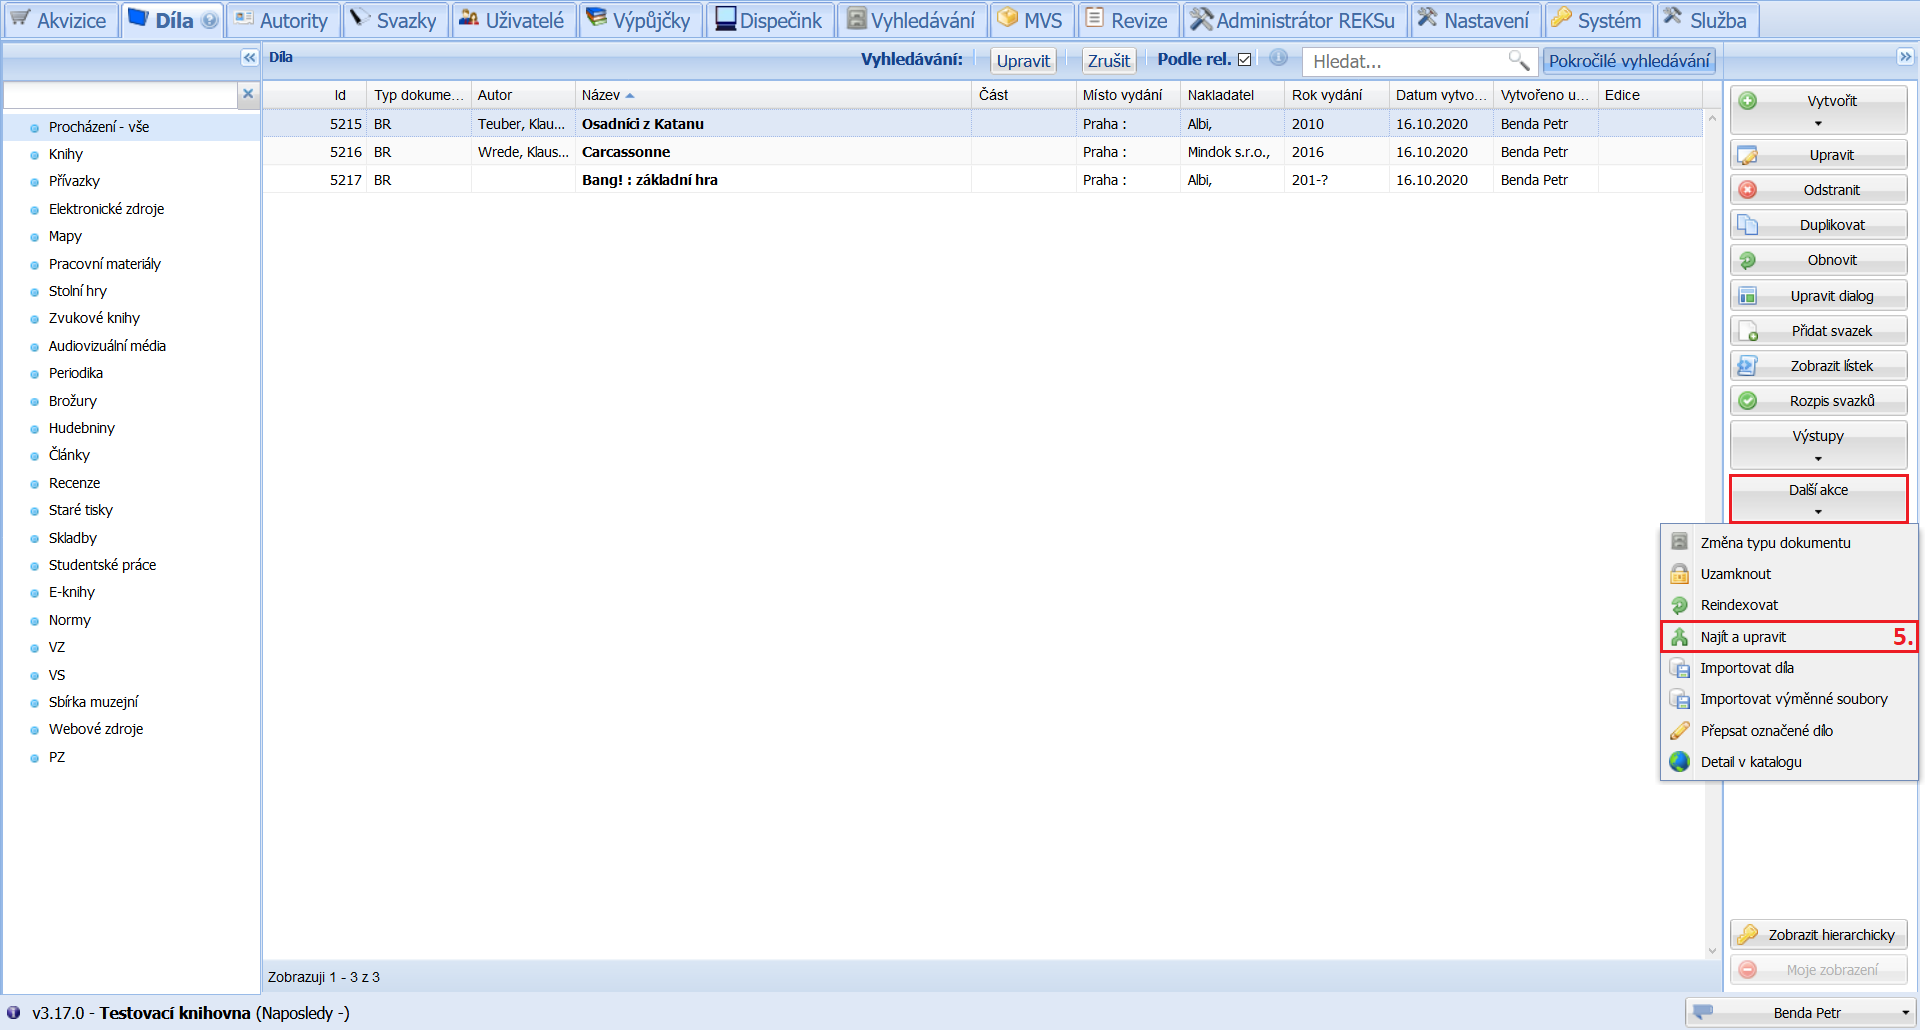Screen dimensions: 1925x1030
Task: Click the help icon on the Díla tab
Action: tap(209, 20)
